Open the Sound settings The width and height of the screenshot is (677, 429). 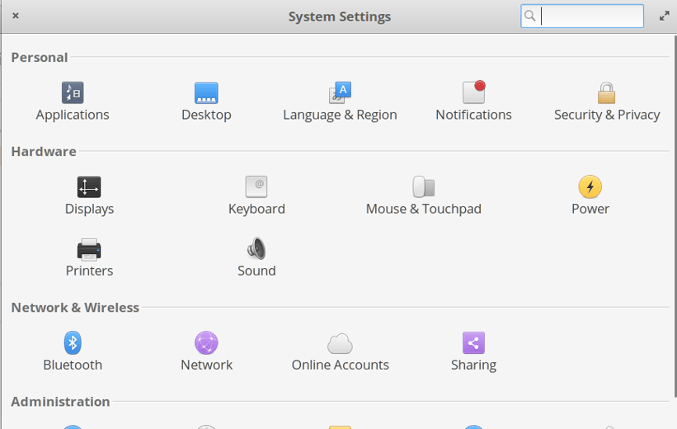click(256, 249)
